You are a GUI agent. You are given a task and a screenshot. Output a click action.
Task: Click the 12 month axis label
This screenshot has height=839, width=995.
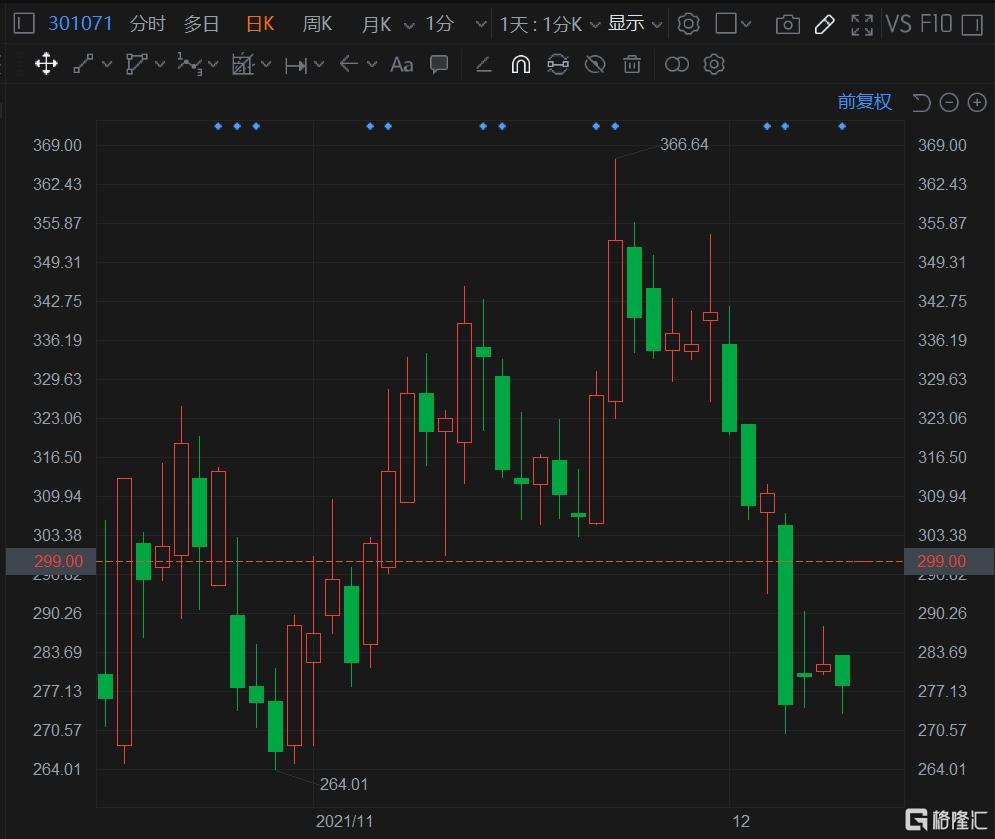741,821
